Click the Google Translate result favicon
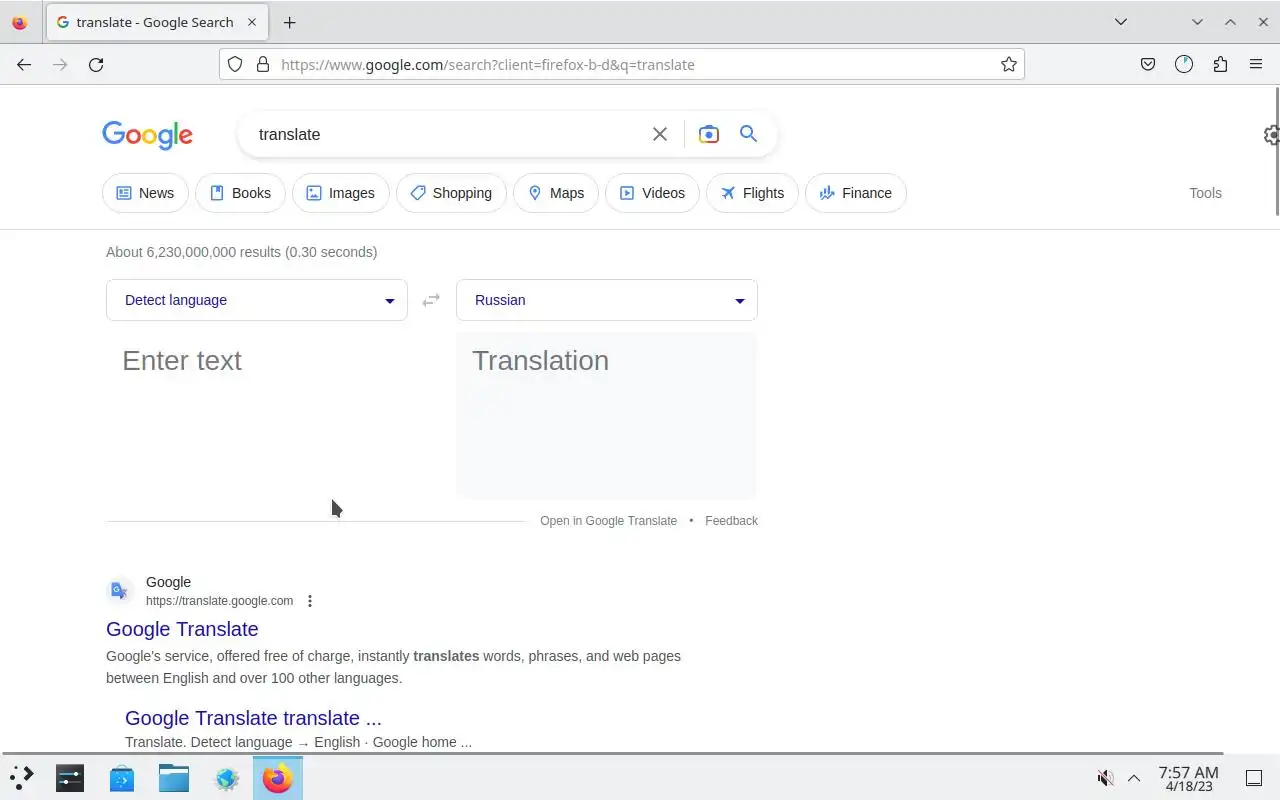Screen dimensions: 1280x800 click(120, 591)
